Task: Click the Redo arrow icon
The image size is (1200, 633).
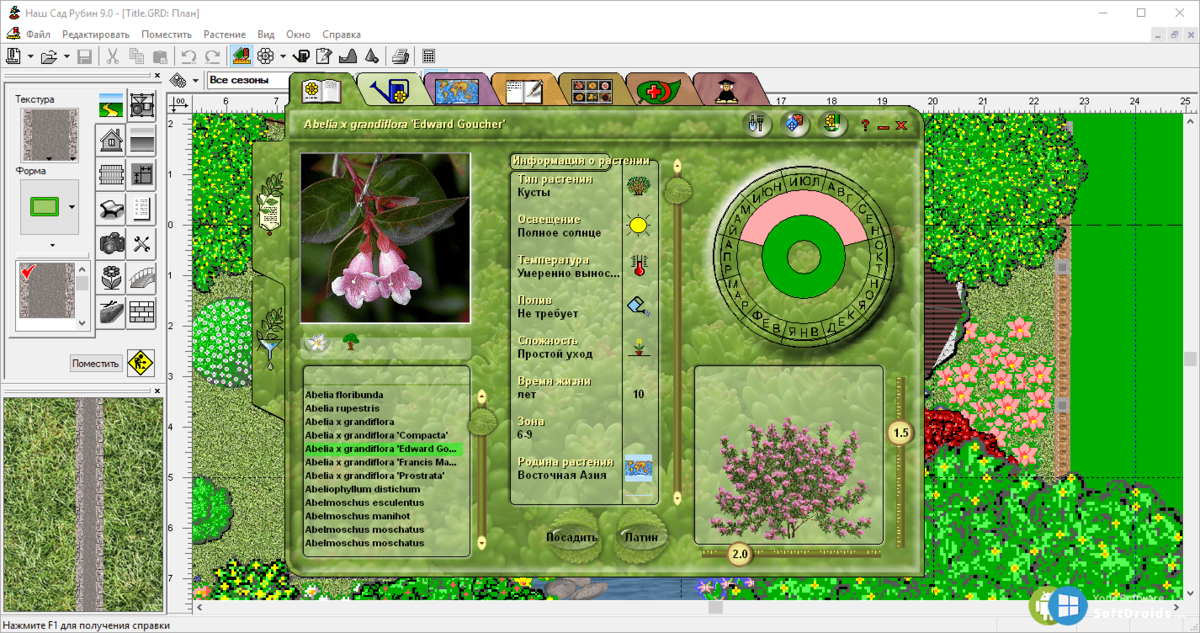Action: pyautogui.click(x=212, y=56)
